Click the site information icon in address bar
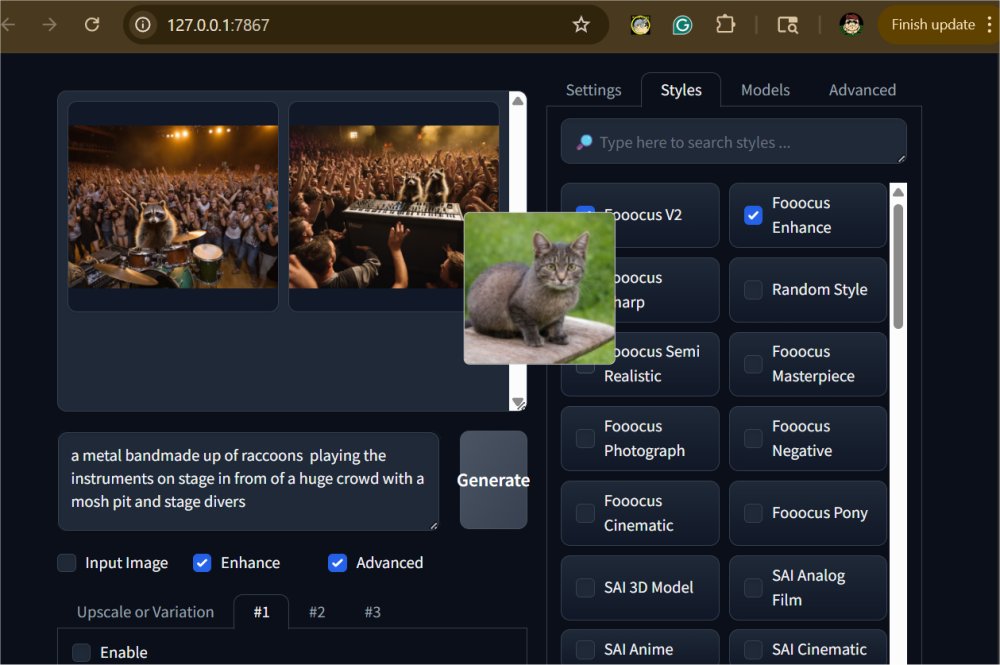The width and height of the screenshot is (1000, 665). pyautogui.click(x=143, y=25)
